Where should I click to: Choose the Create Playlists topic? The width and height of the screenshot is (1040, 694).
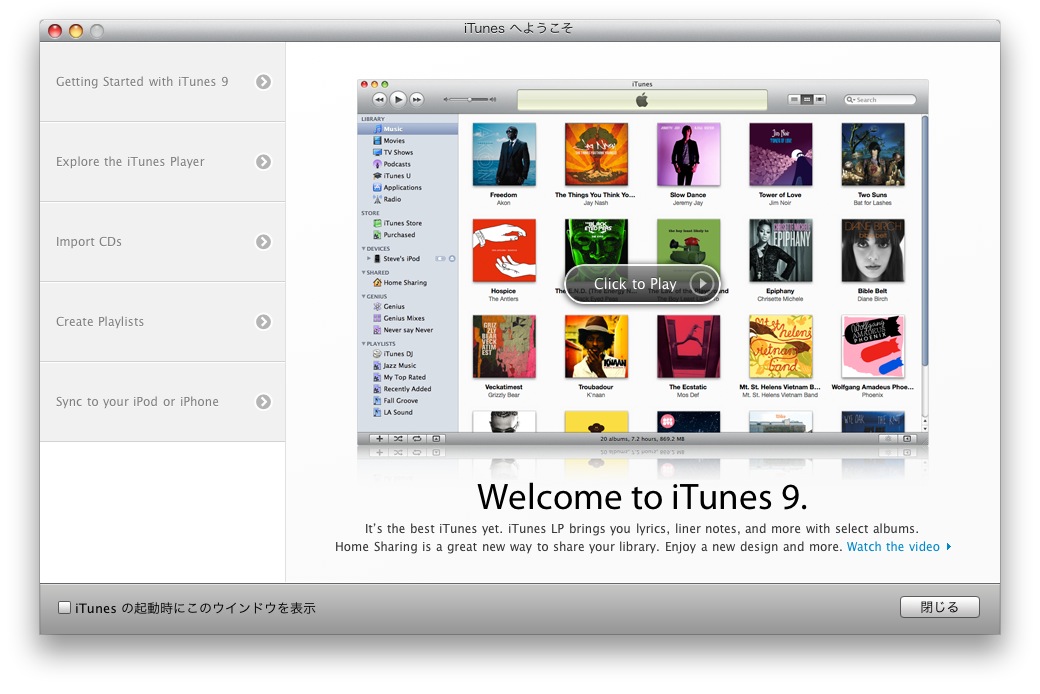[x=162, y=322]
